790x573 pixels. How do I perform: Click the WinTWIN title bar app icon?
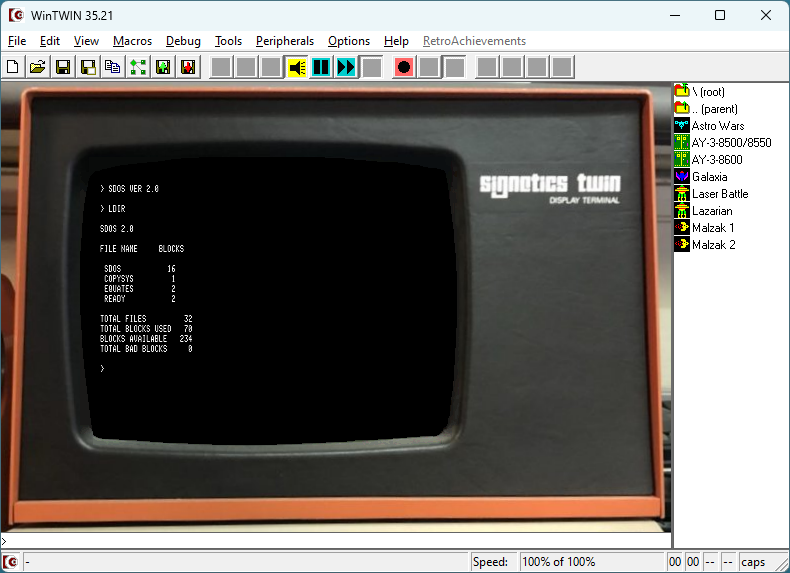click(16, 15)
